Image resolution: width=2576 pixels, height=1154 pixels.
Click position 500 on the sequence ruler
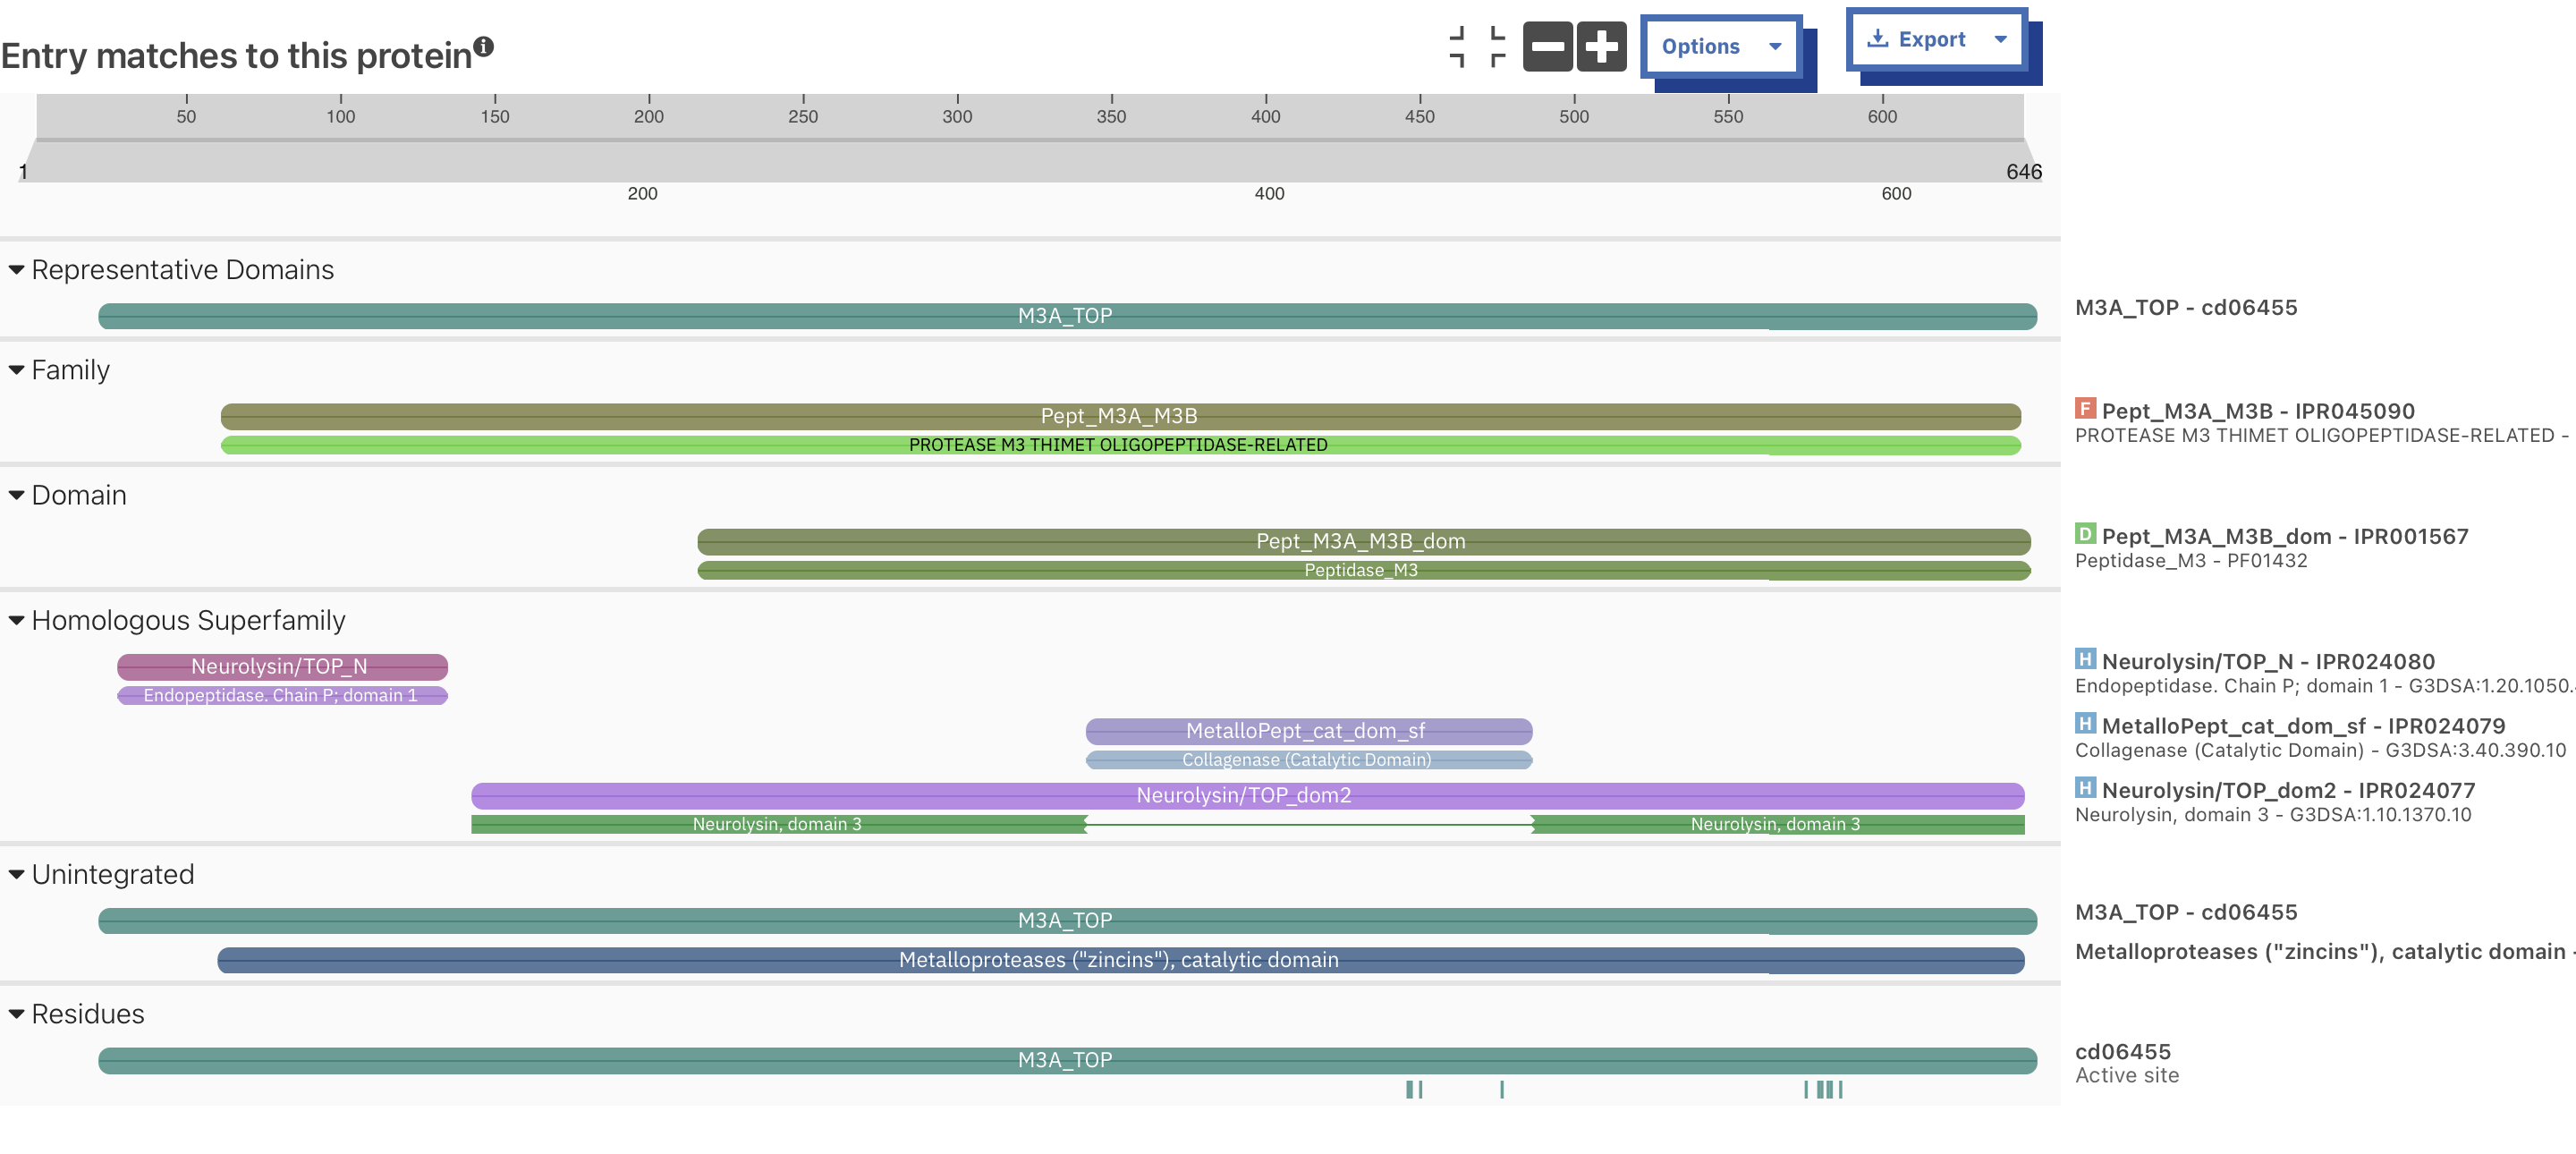1574,116
